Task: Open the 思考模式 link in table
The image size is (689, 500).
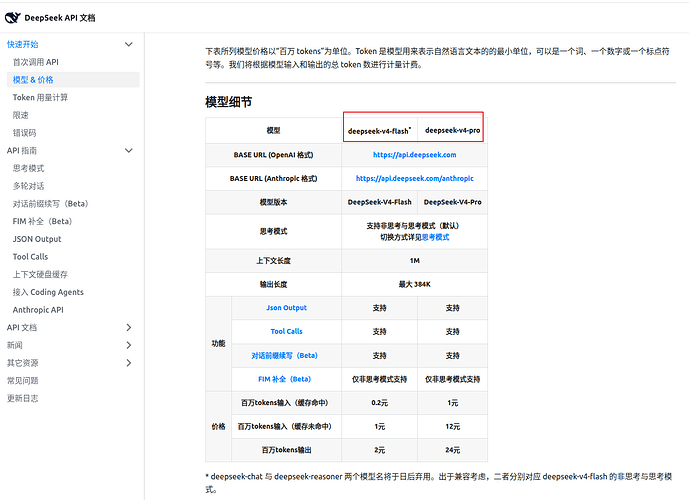Action: point(435,237)
